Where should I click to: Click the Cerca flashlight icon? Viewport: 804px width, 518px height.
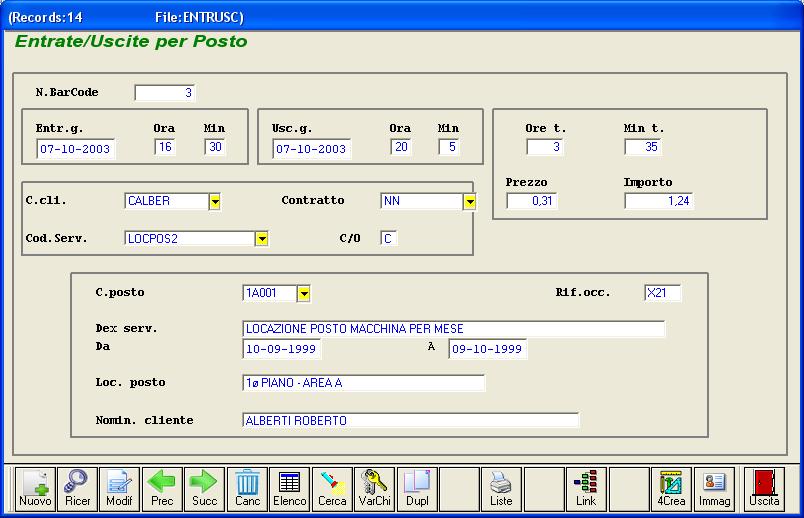(332, 489)
